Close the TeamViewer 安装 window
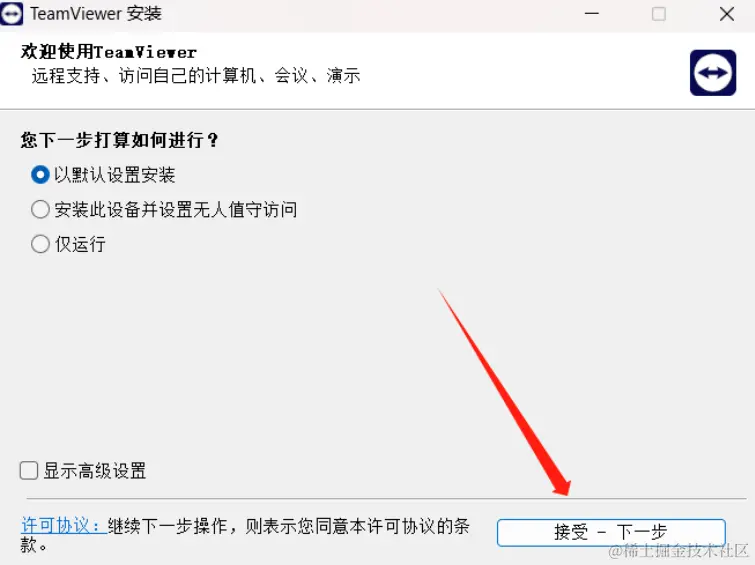Viewport: 755px width, 565px height. tap(727, 14)
